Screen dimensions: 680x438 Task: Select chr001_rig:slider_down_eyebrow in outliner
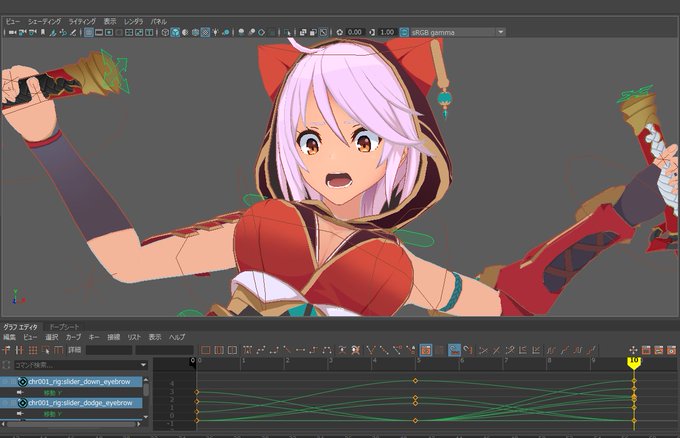coord(71,382)
